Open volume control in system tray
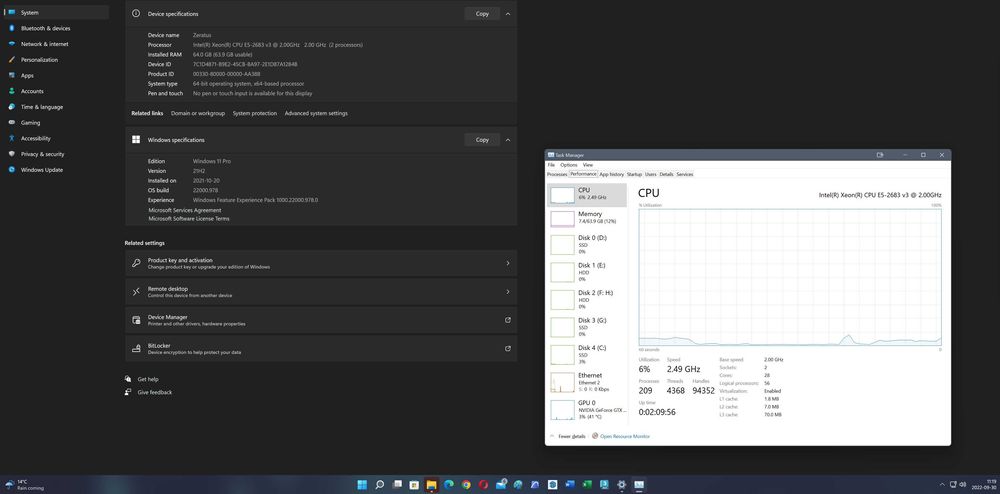The height and width of the screenshot is (494, 1000). (x=962, y=485)
